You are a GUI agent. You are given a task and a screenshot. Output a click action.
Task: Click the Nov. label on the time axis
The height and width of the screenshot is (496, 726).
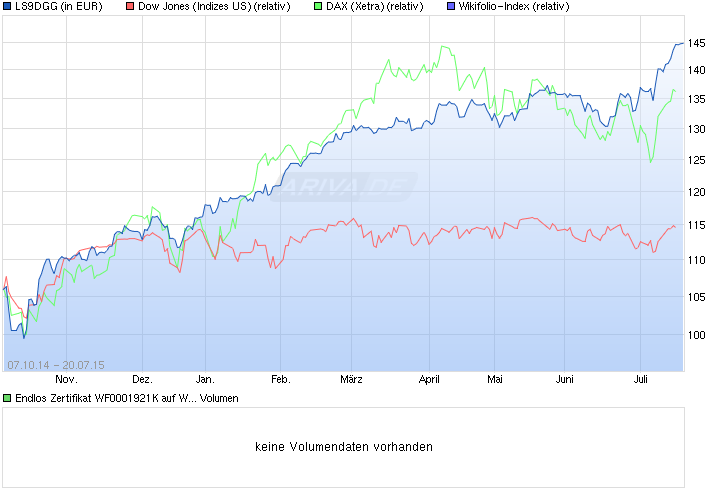coord(66,380)
